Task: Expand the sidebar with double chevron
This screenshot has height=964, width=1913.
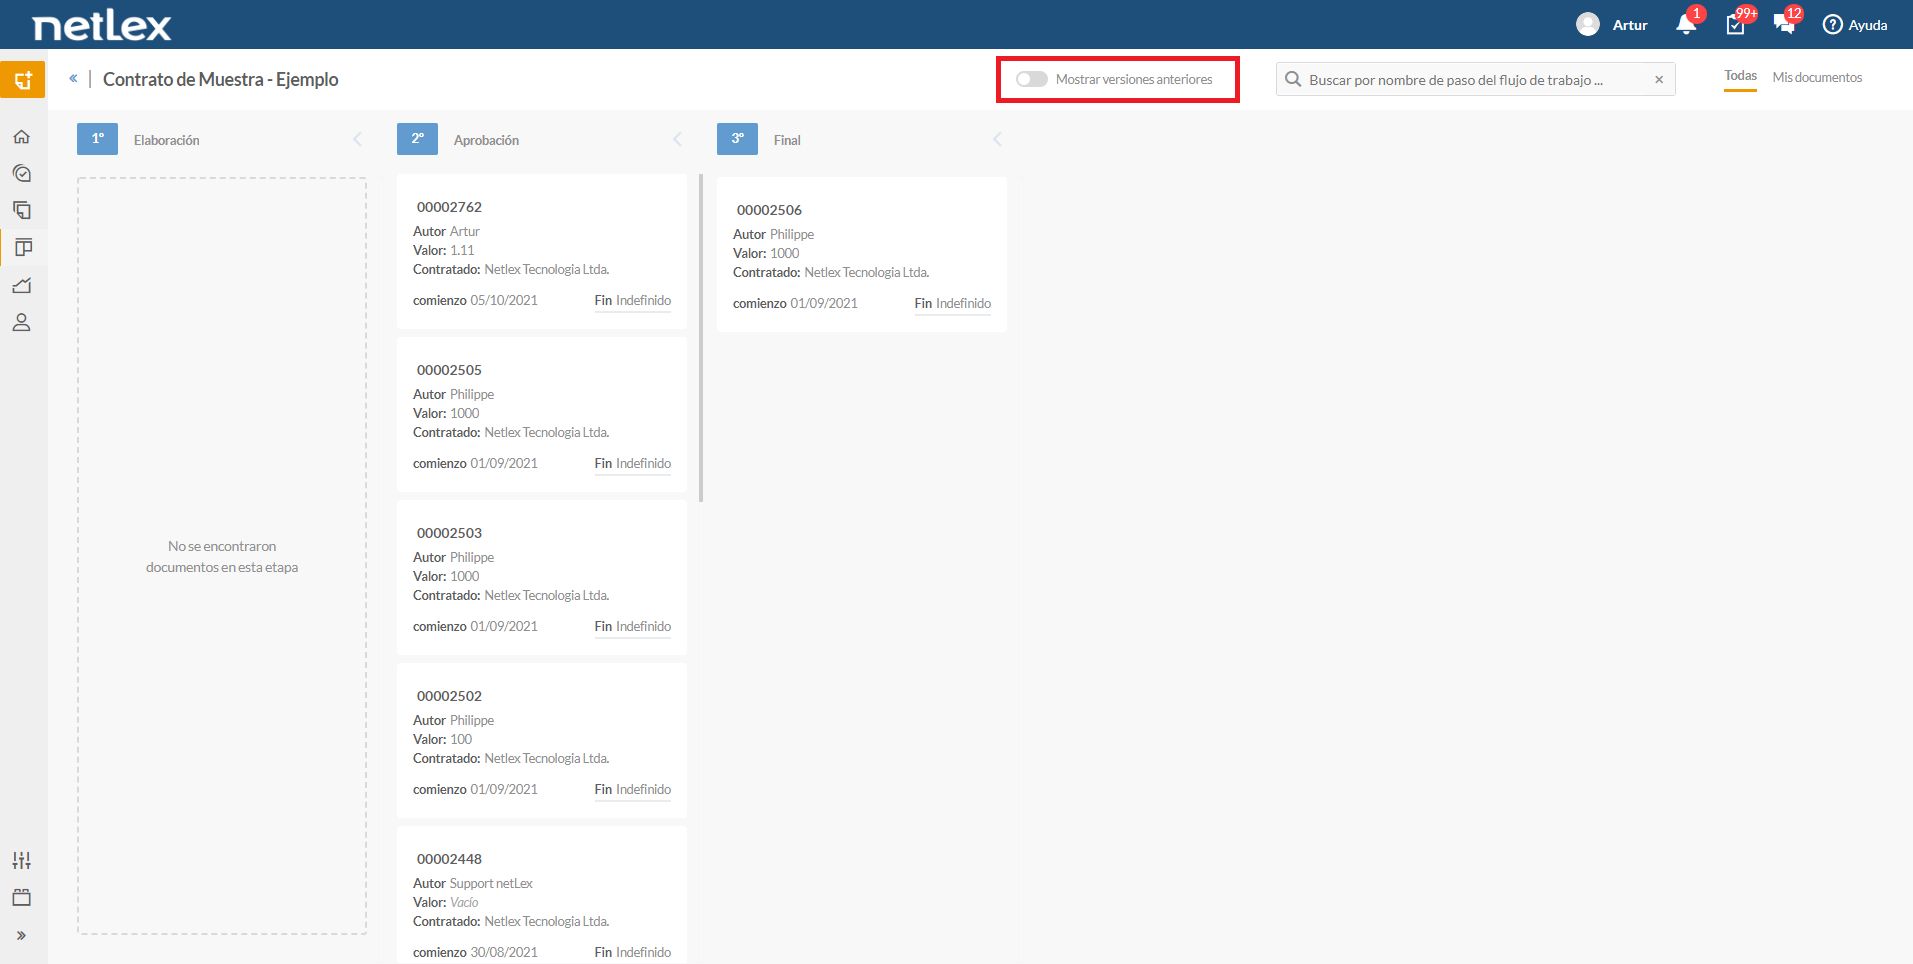Action: pos(21,936)
